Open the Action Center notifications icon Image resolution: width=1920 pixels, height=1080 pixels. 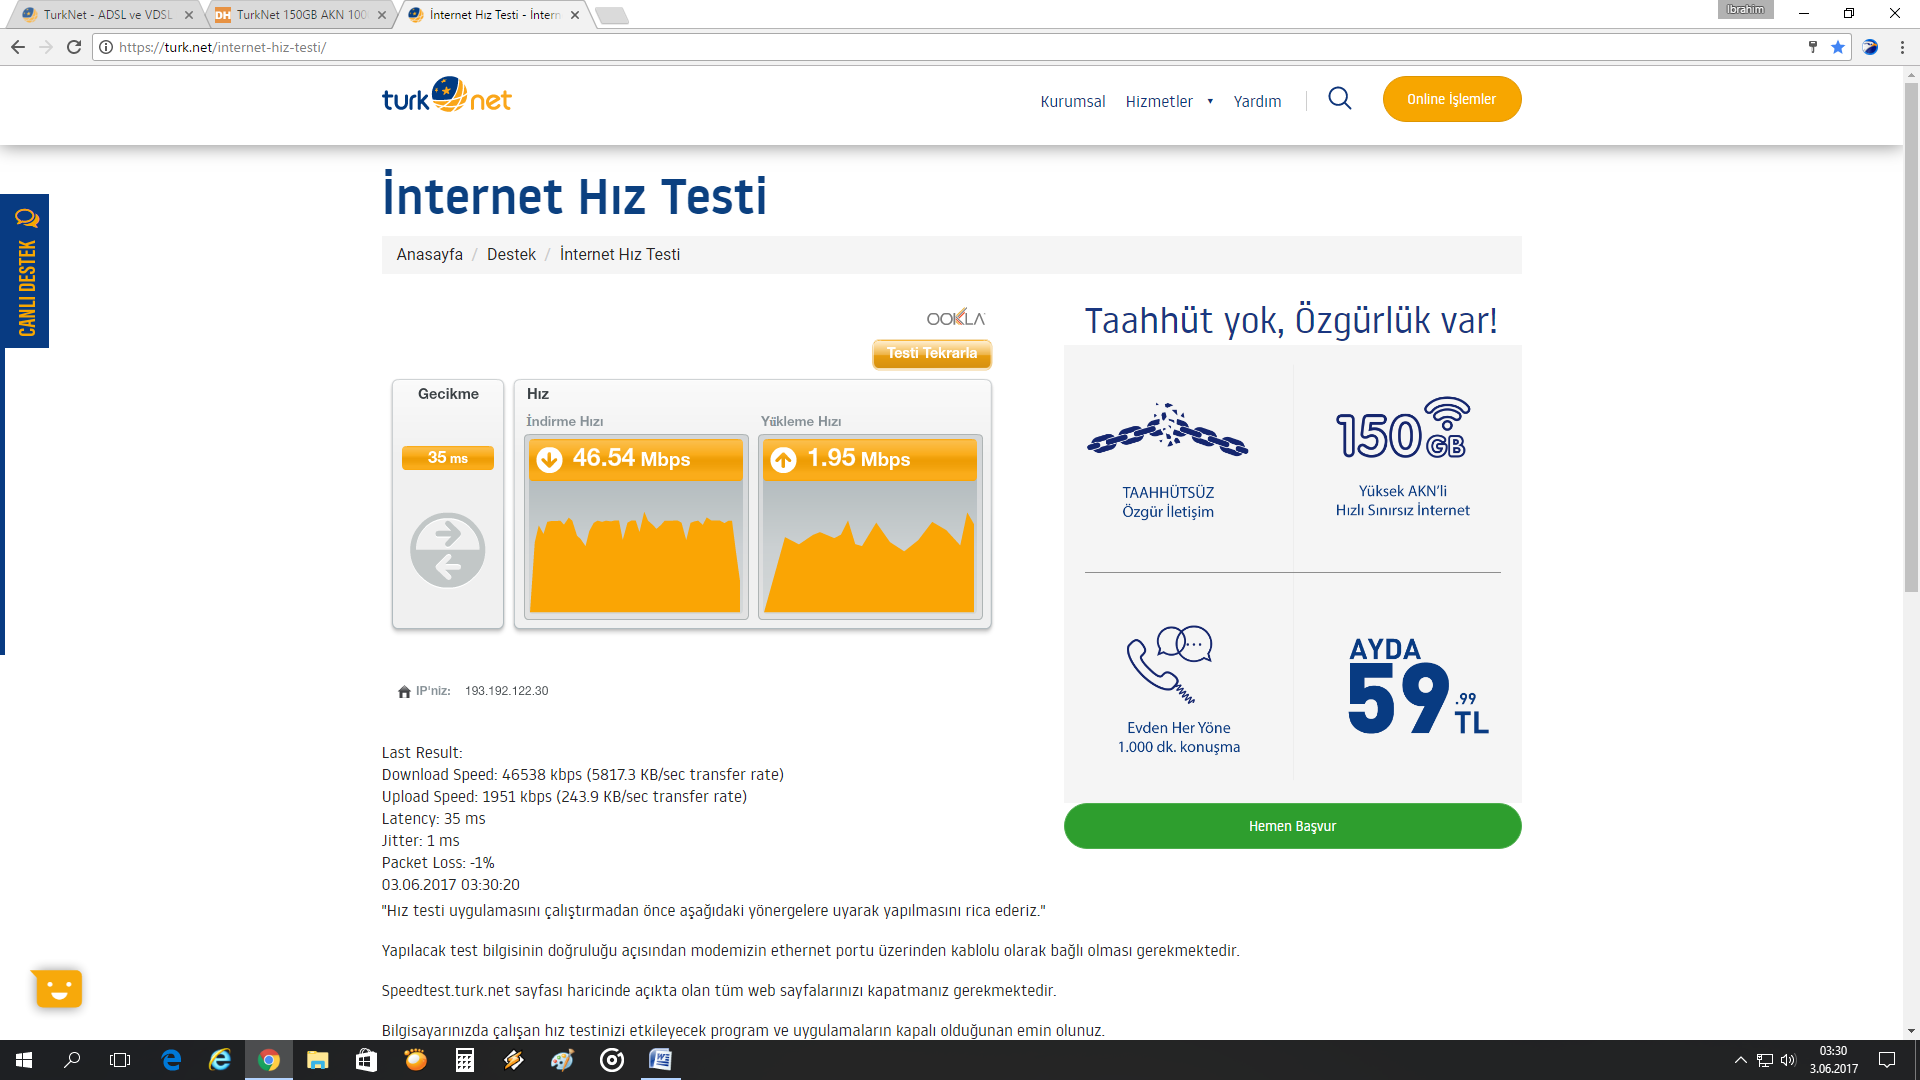[1887, 1060]
